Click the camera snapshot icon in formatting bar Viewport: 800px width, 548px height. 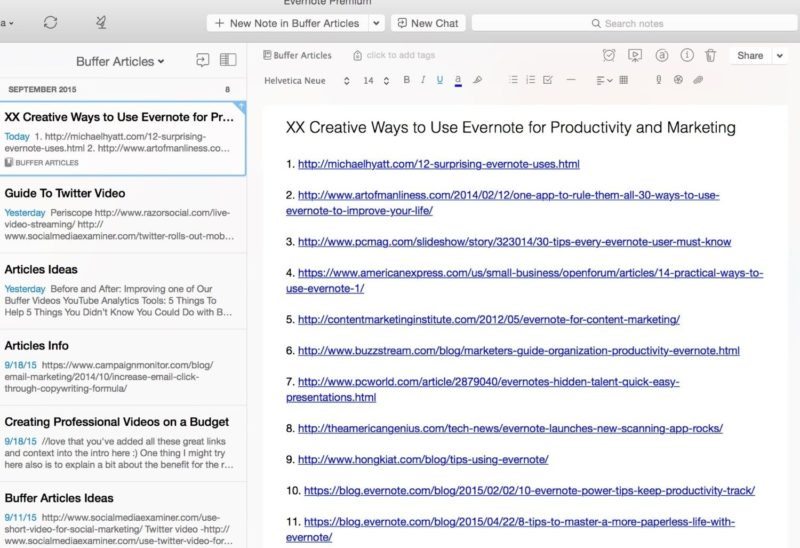click(x=678, y=80)
